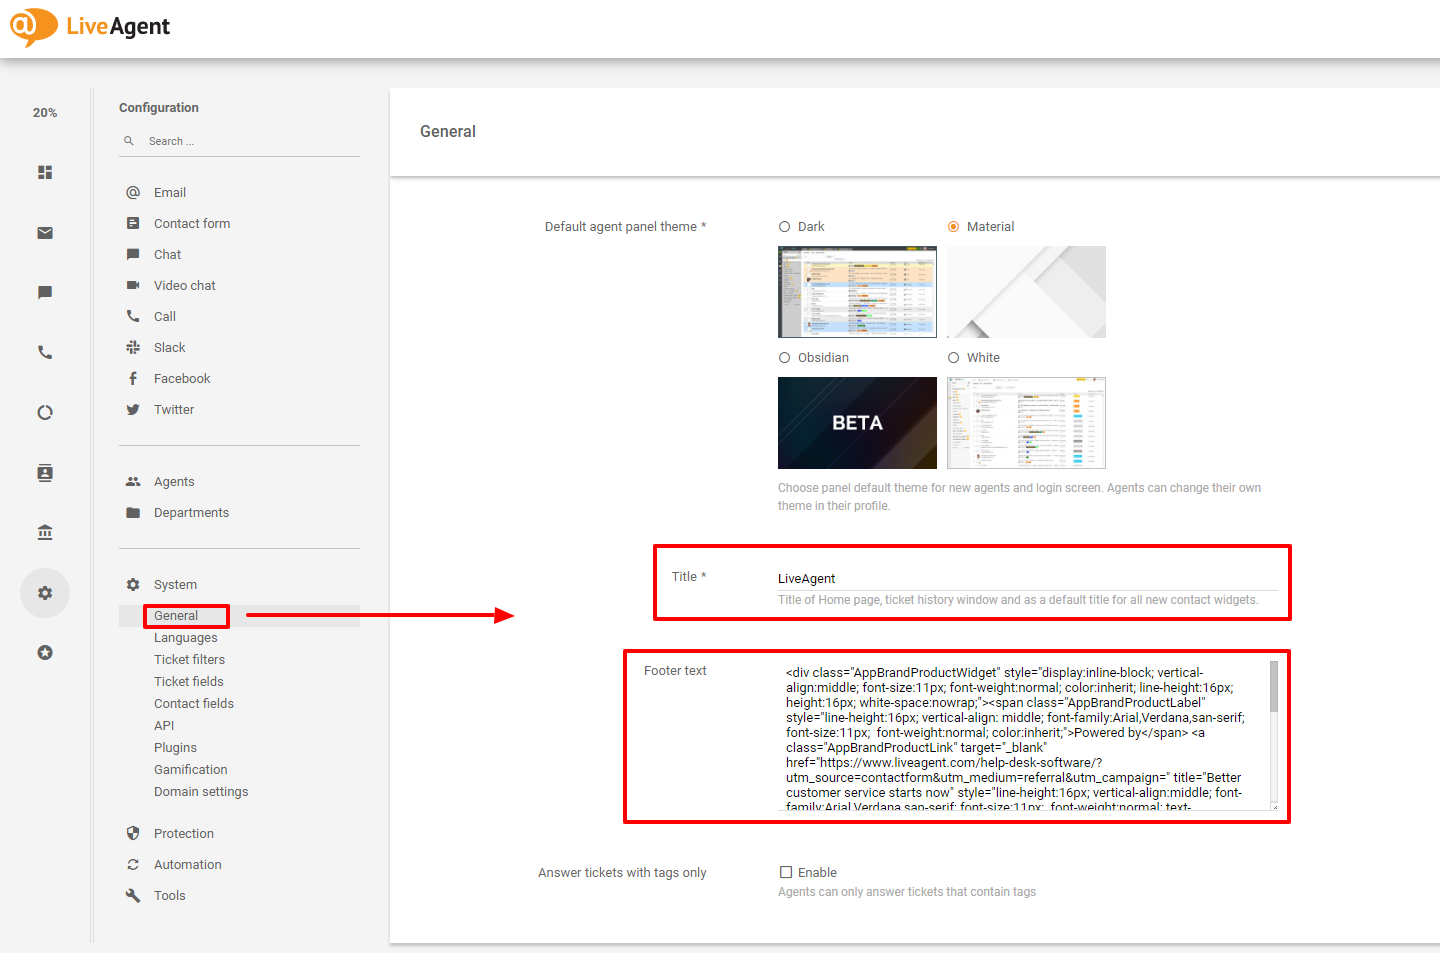Expand the Protection menu section
1440x953 pixels.
point(183,834)
